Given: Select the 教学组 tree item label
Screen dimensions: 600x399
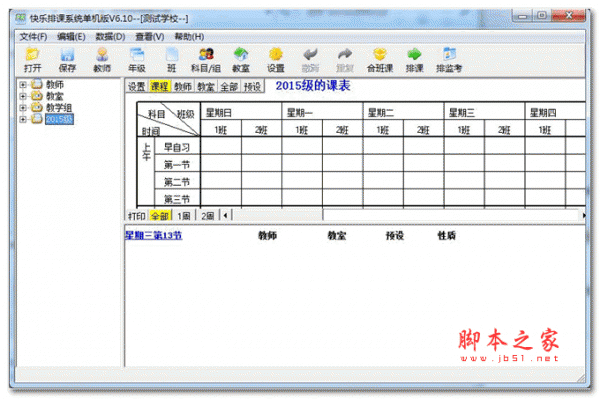Looking at the screenshot, I should [x=59, y=107].
